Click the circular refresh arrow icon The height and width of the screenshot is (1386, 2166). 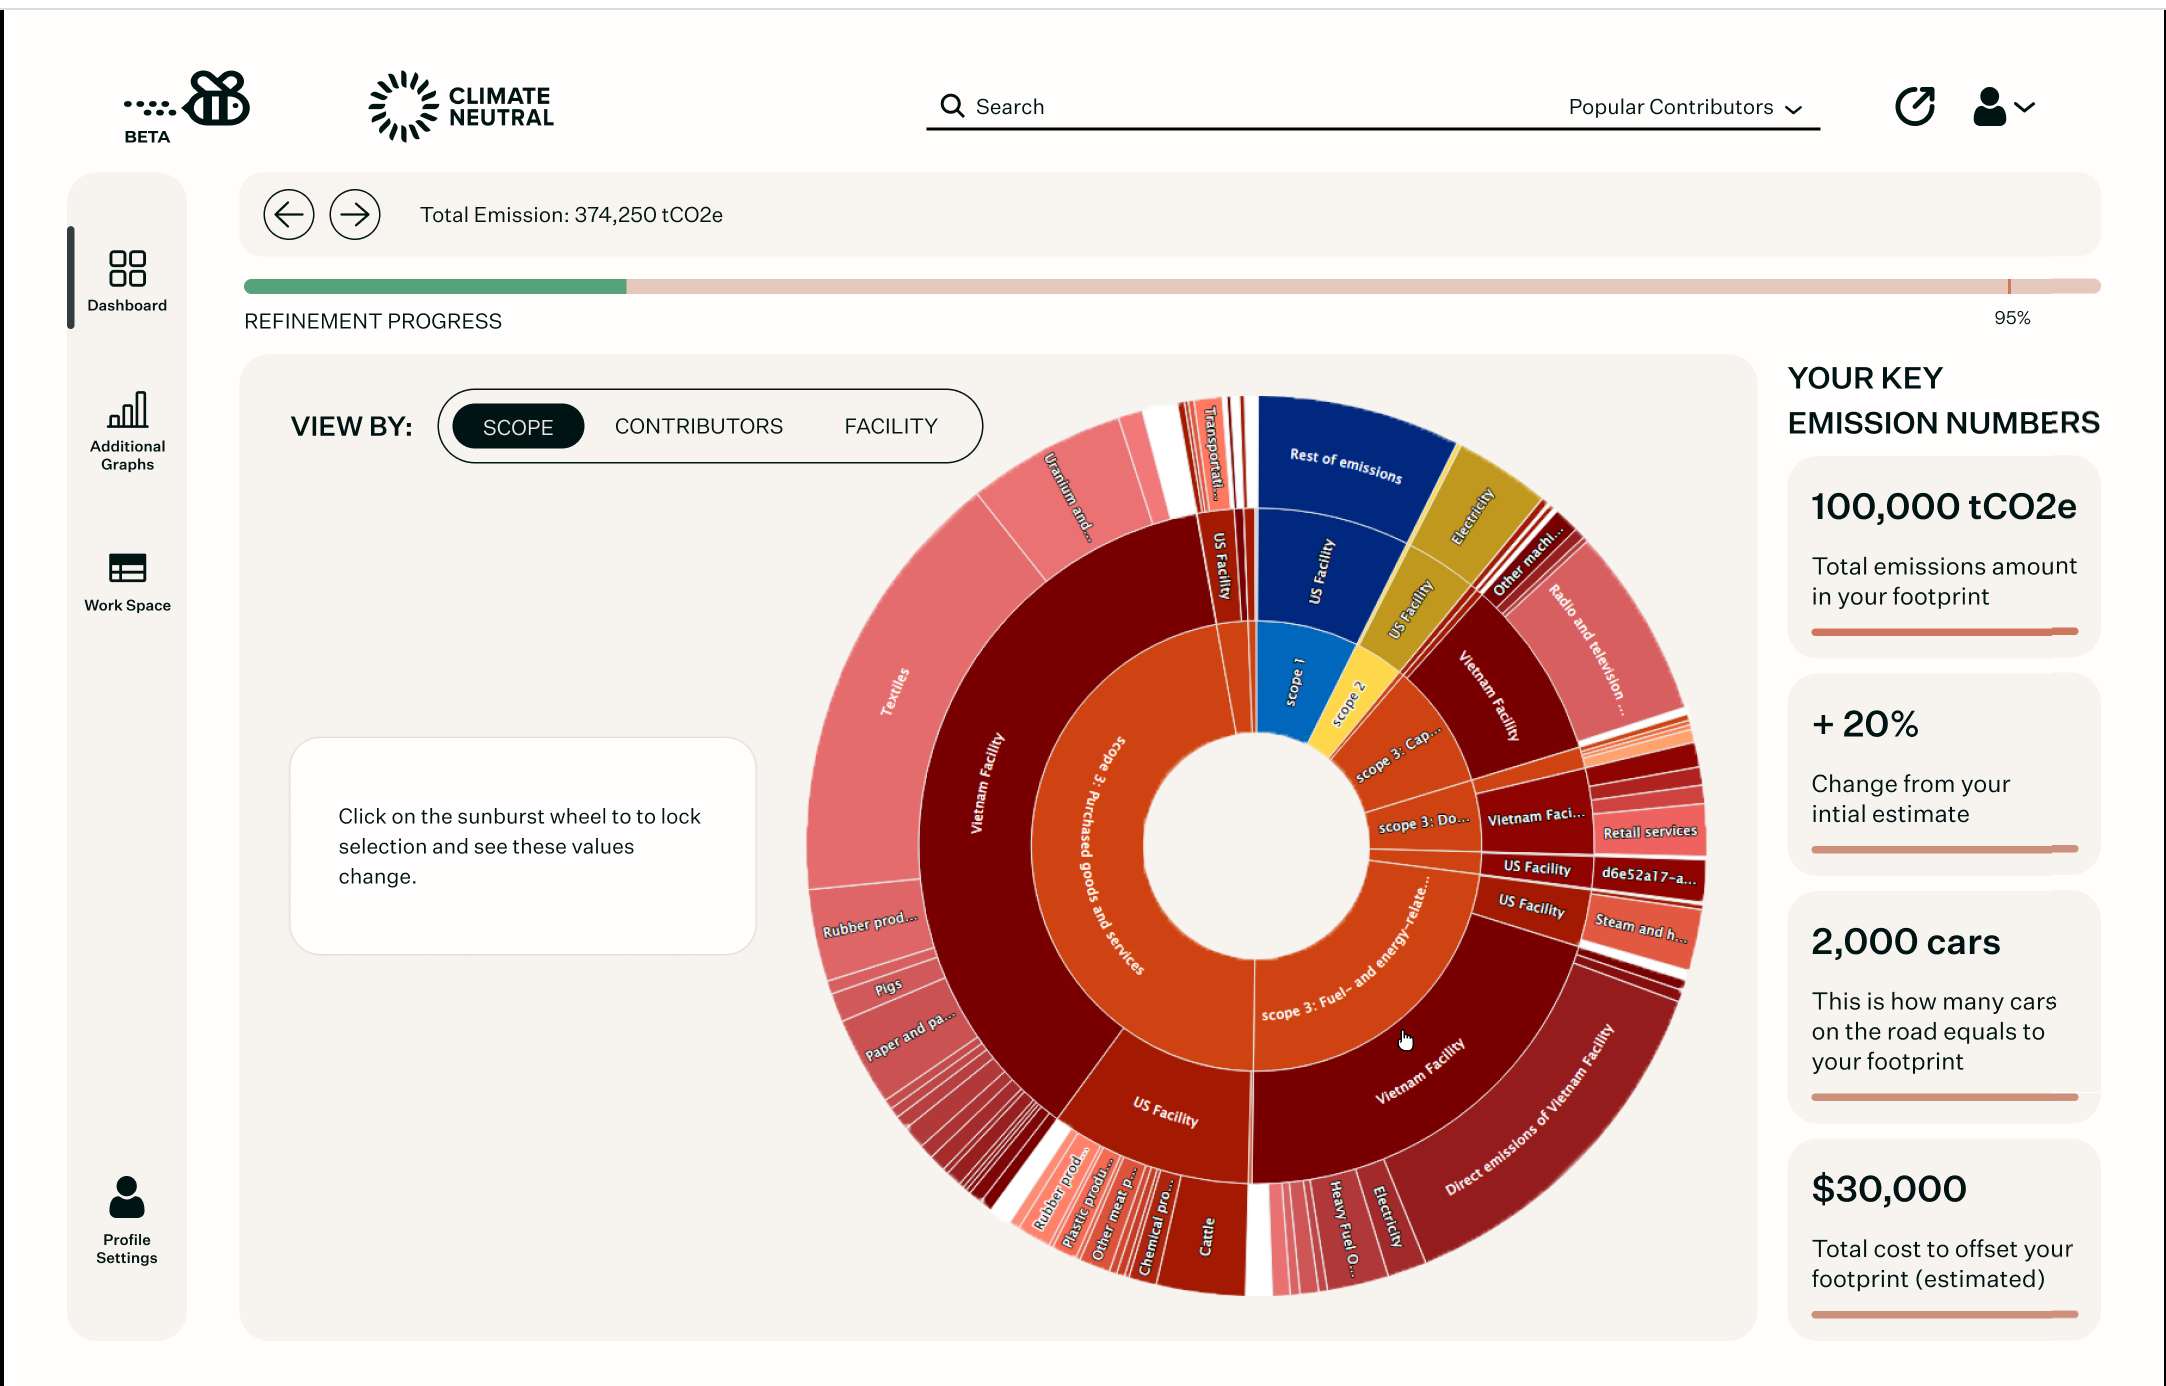point(1914,106)
